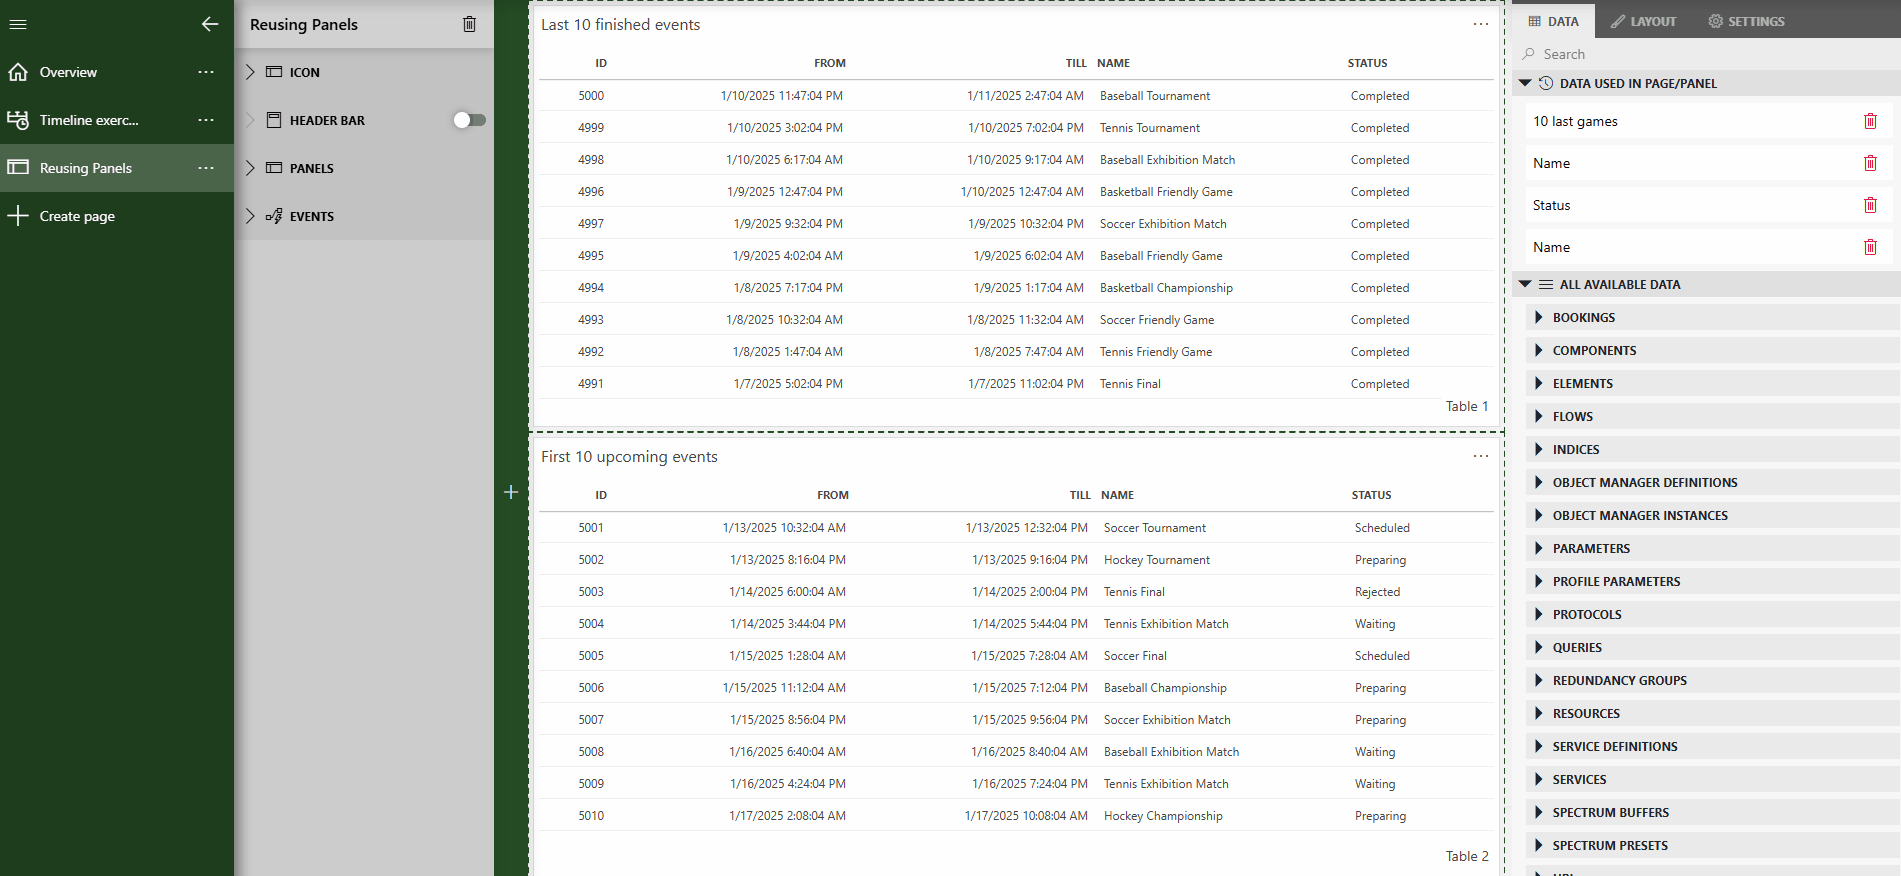Toggle the Header Bar switch
Image resolution: width=1901 pixels, height=876 pixels.
tap(469, 120)
